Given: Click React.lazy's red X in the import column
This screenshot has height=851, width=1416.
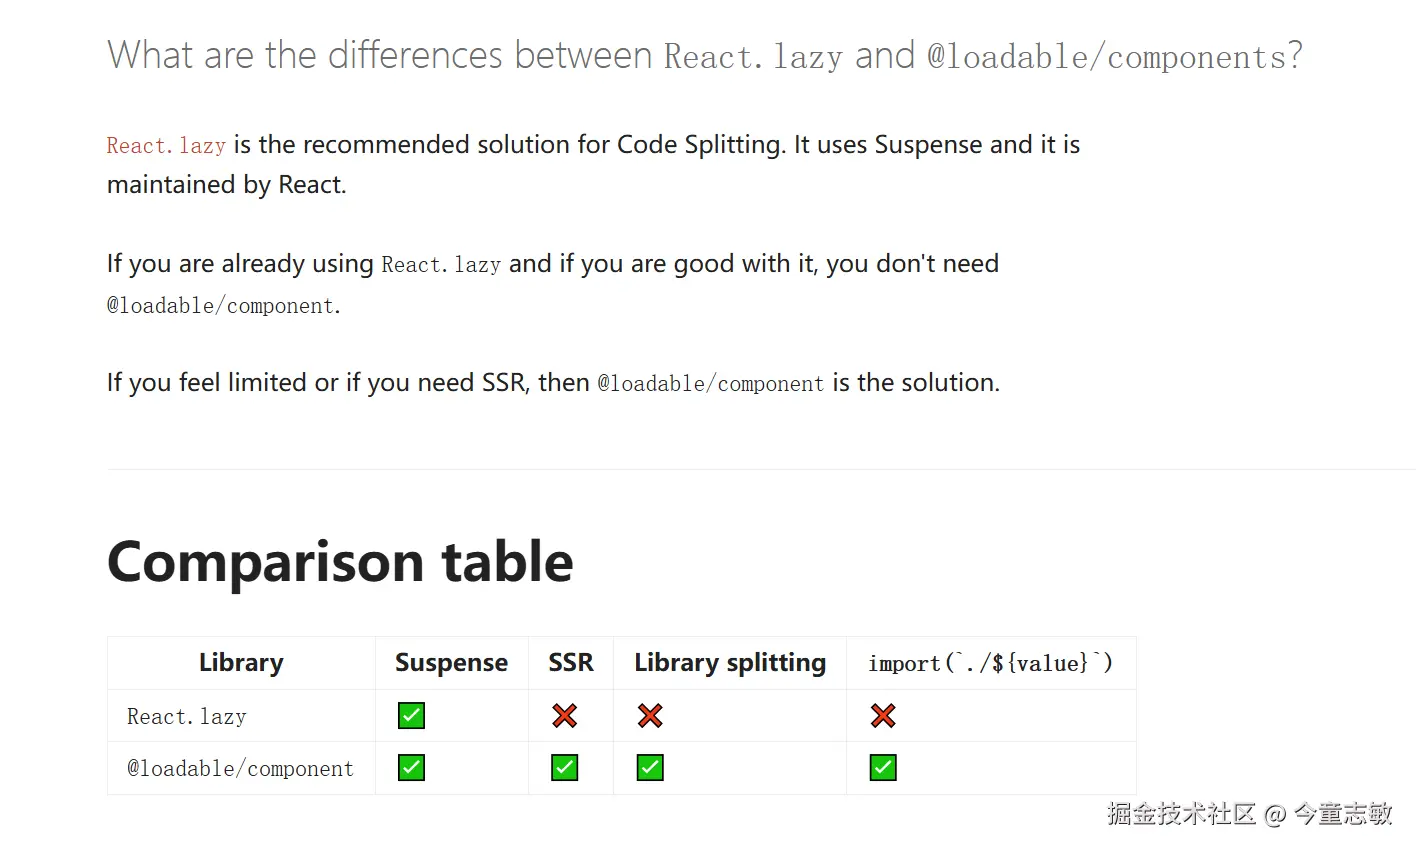Looking at the screenshot, I should [883, 716].
